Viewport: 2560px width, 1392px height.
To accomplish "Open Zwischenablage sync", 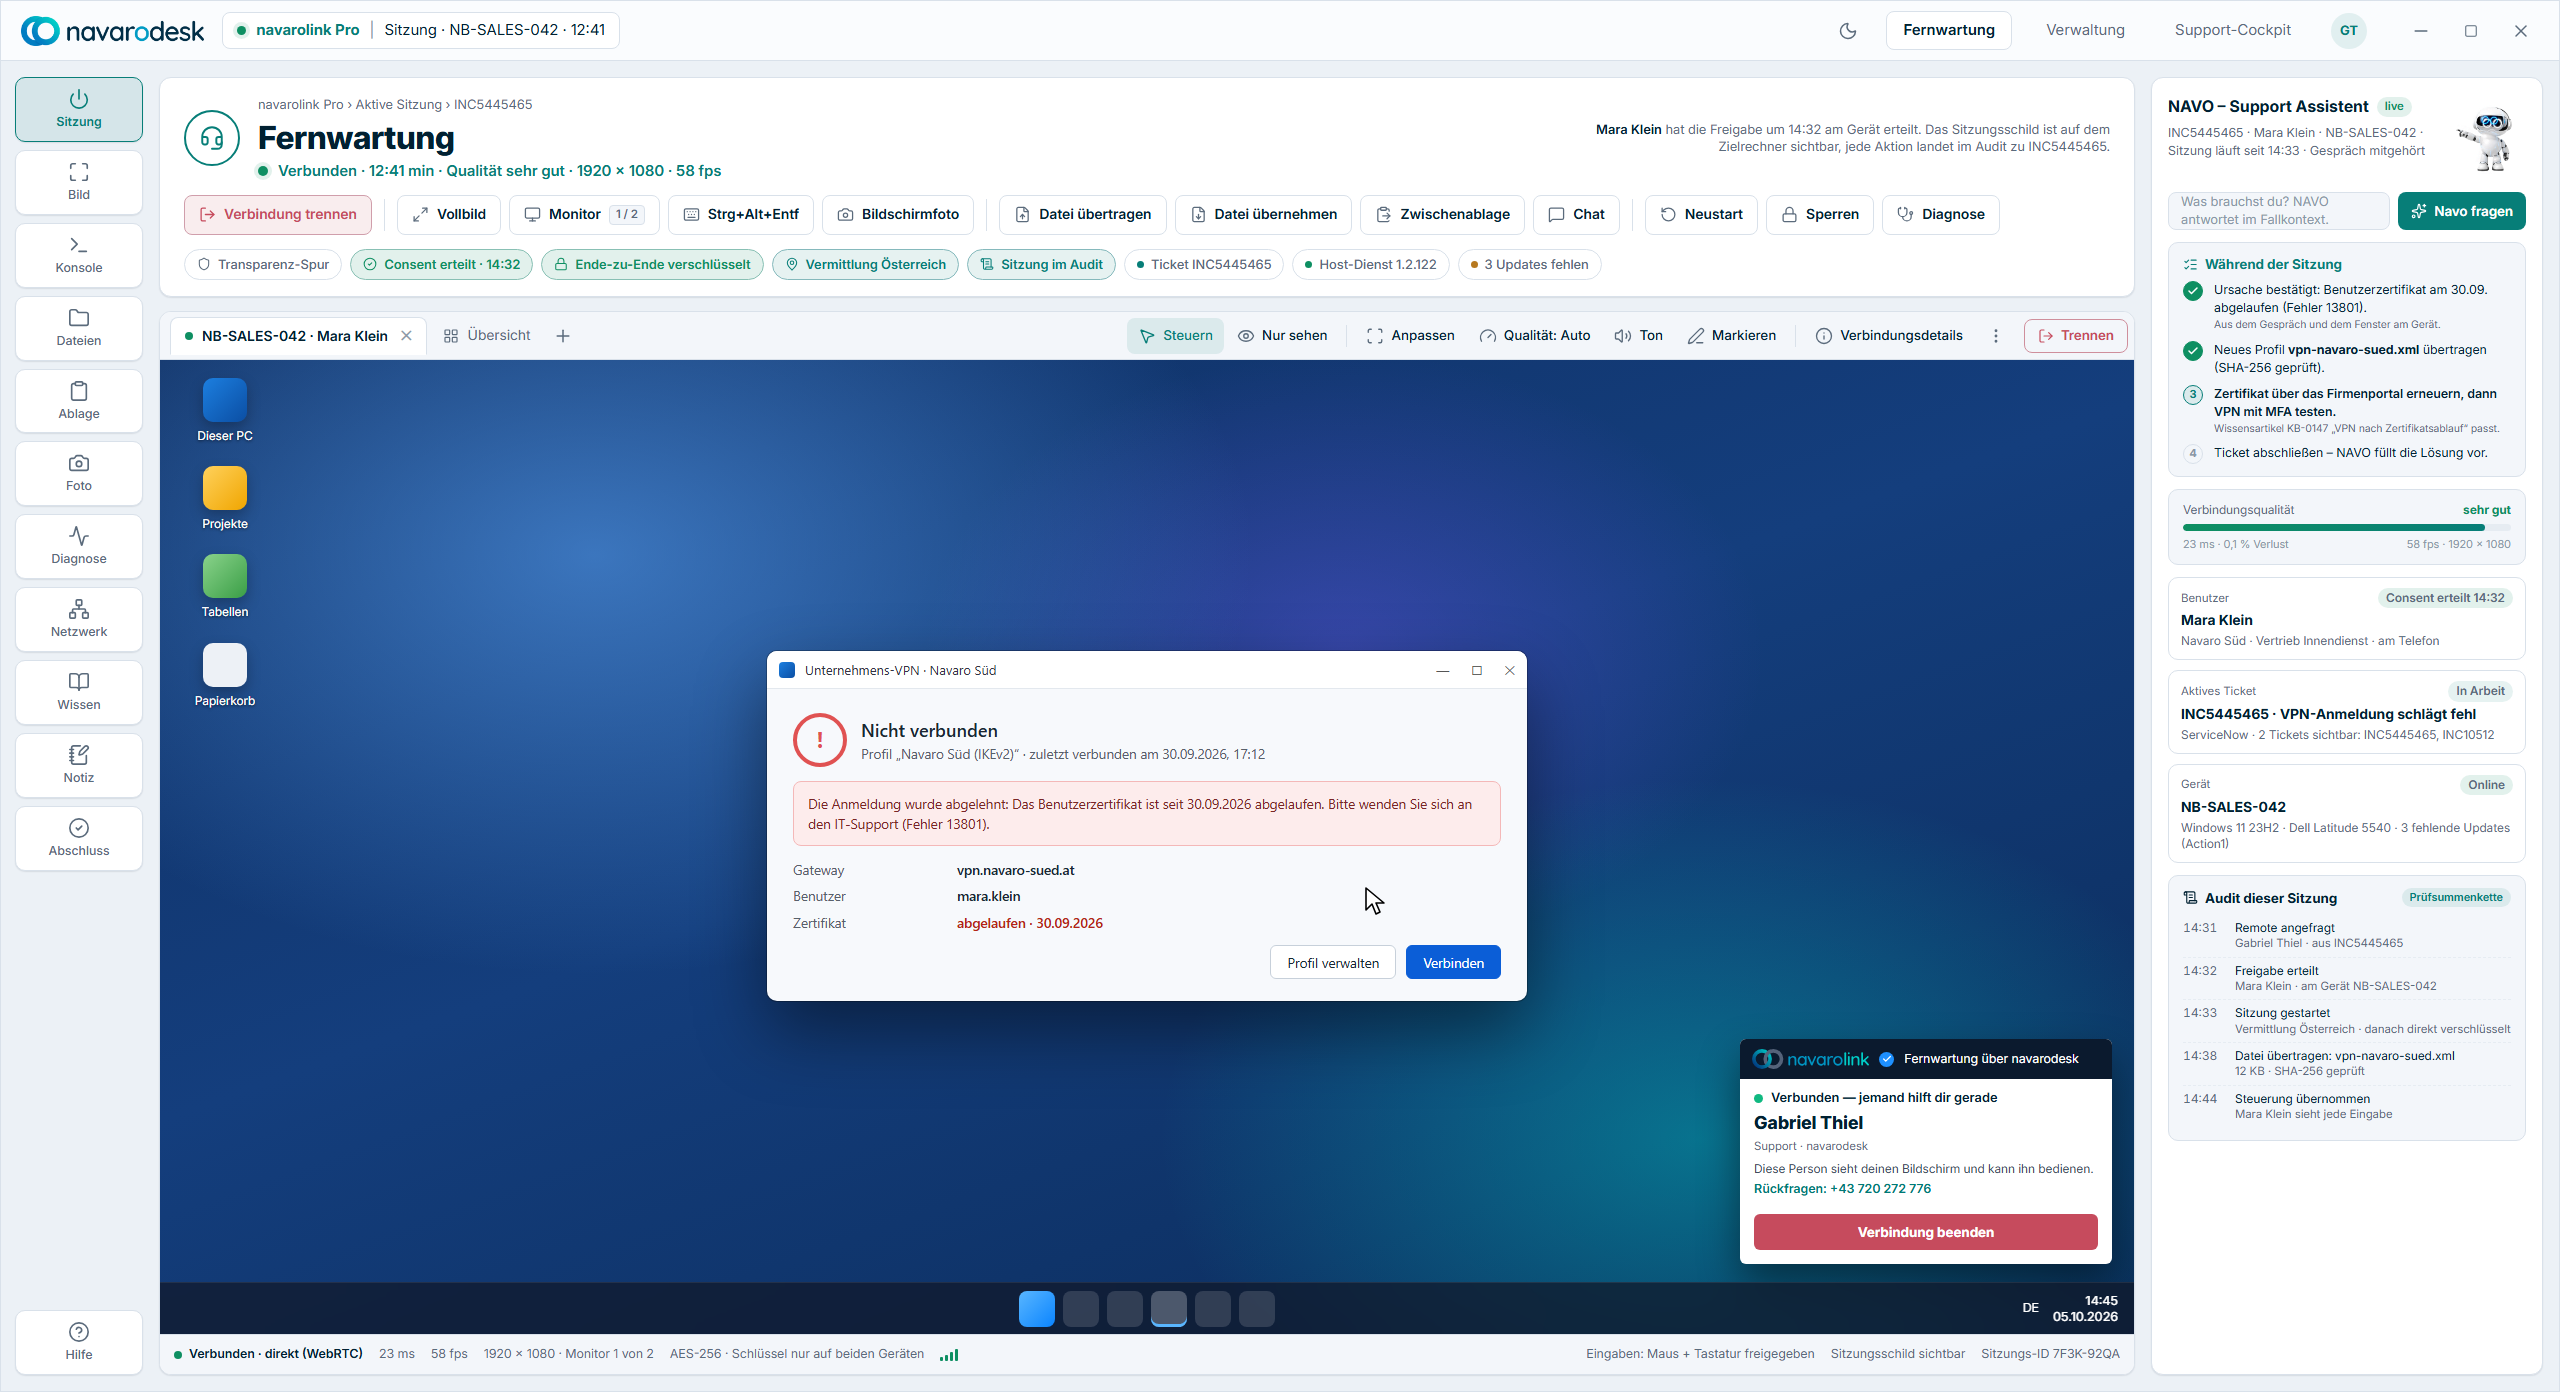I will [x=1443, y=214].
